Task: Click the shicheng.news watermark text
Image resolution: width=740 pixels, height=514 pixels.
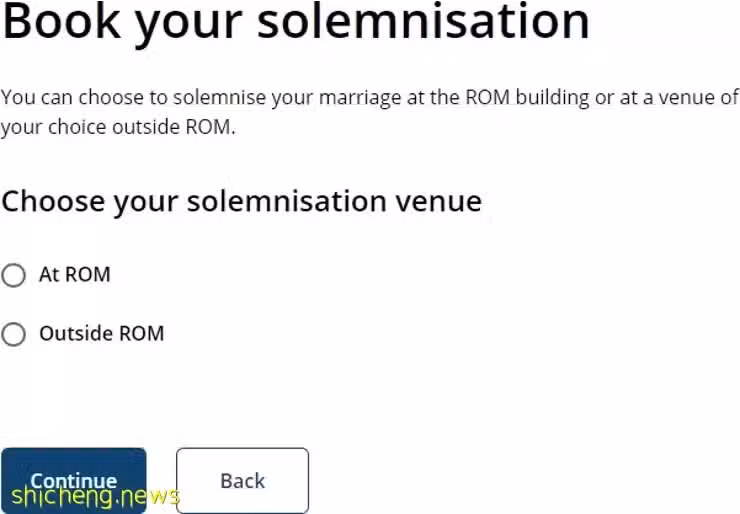Action: click(95, 497)
